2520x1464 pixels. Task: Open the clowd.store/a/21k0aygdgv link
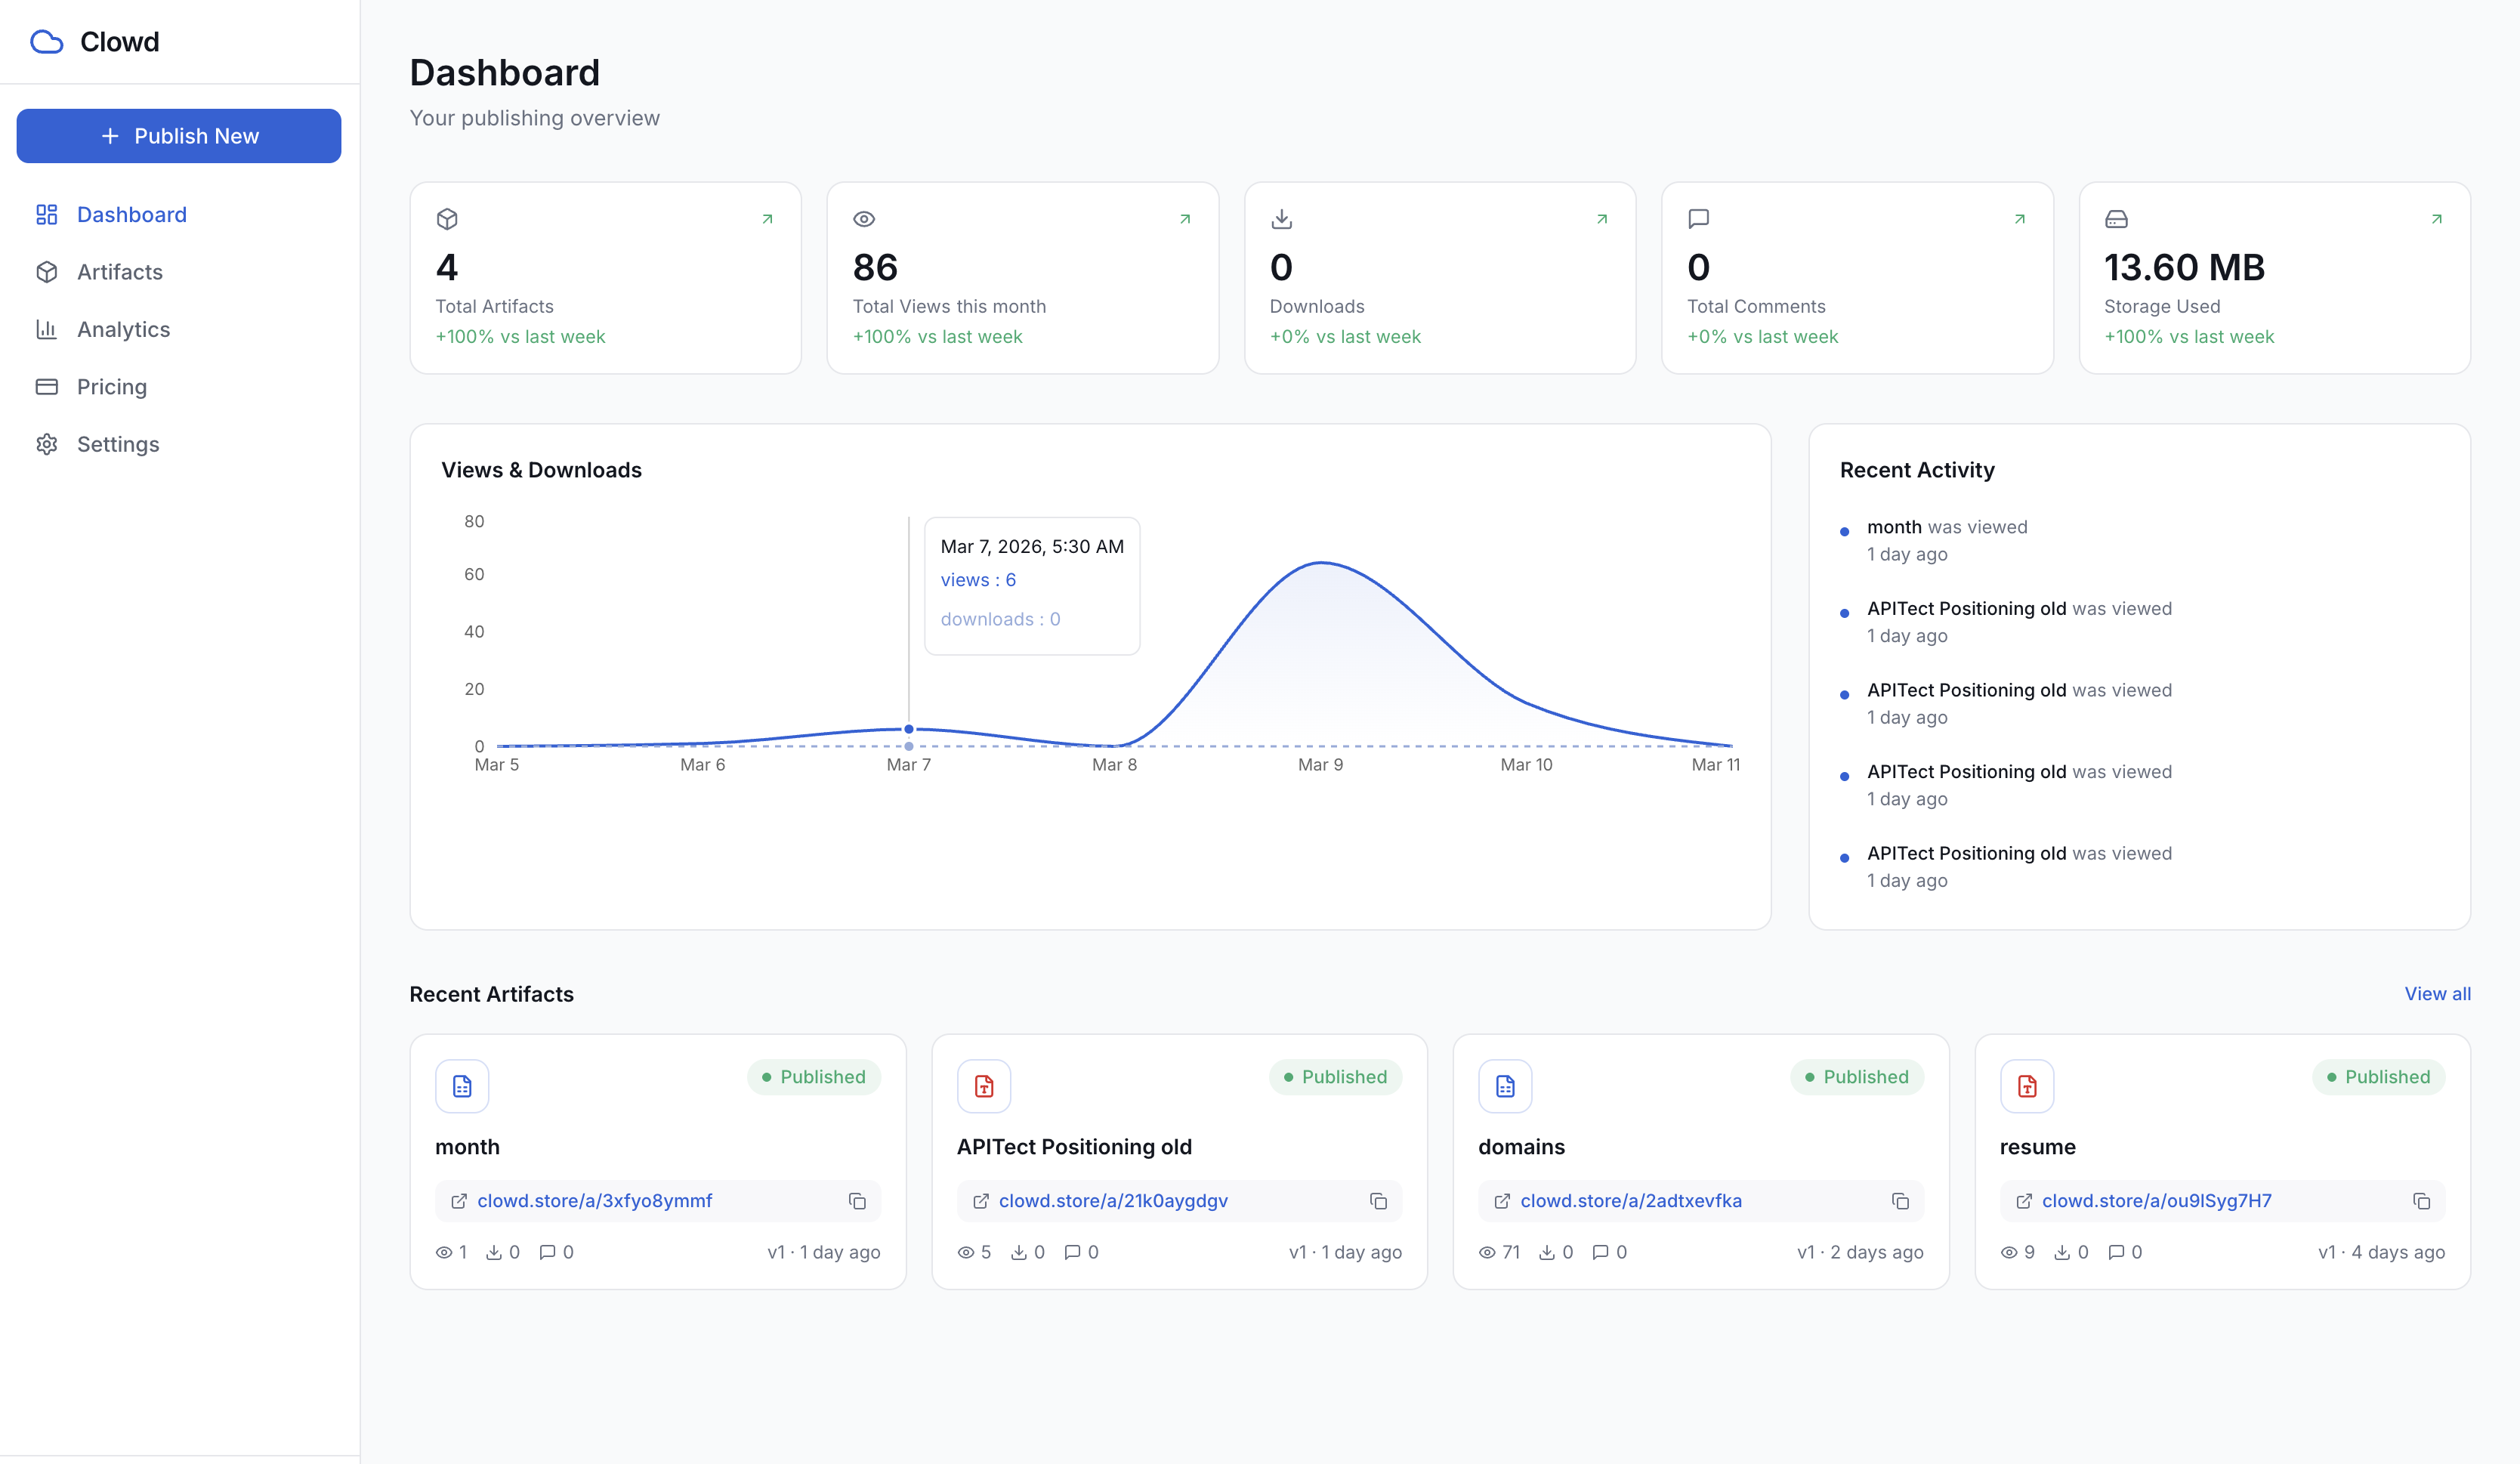[x=1112, y=1201]
